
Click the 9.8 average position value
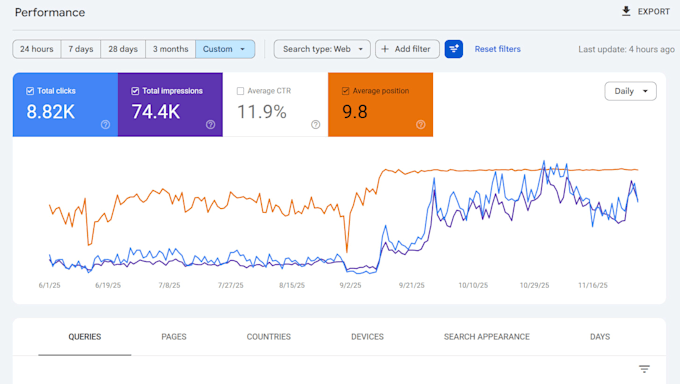(355, 112)
